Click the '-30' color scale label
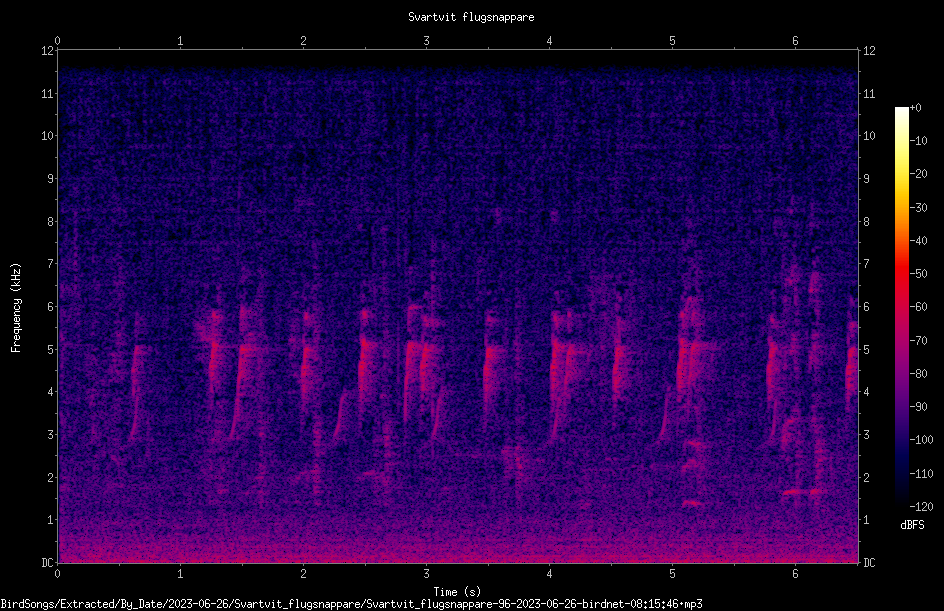 pos(918,208)
